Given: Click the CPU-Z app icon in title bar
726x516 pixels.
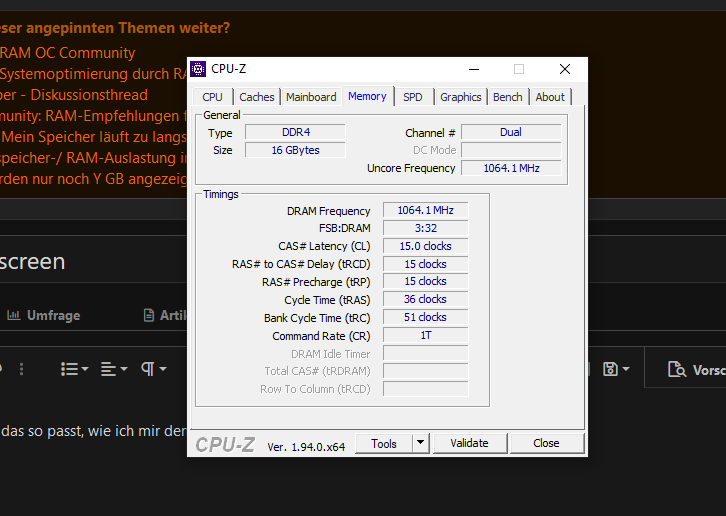Looking at the screenshot, I should coord(198,69).
